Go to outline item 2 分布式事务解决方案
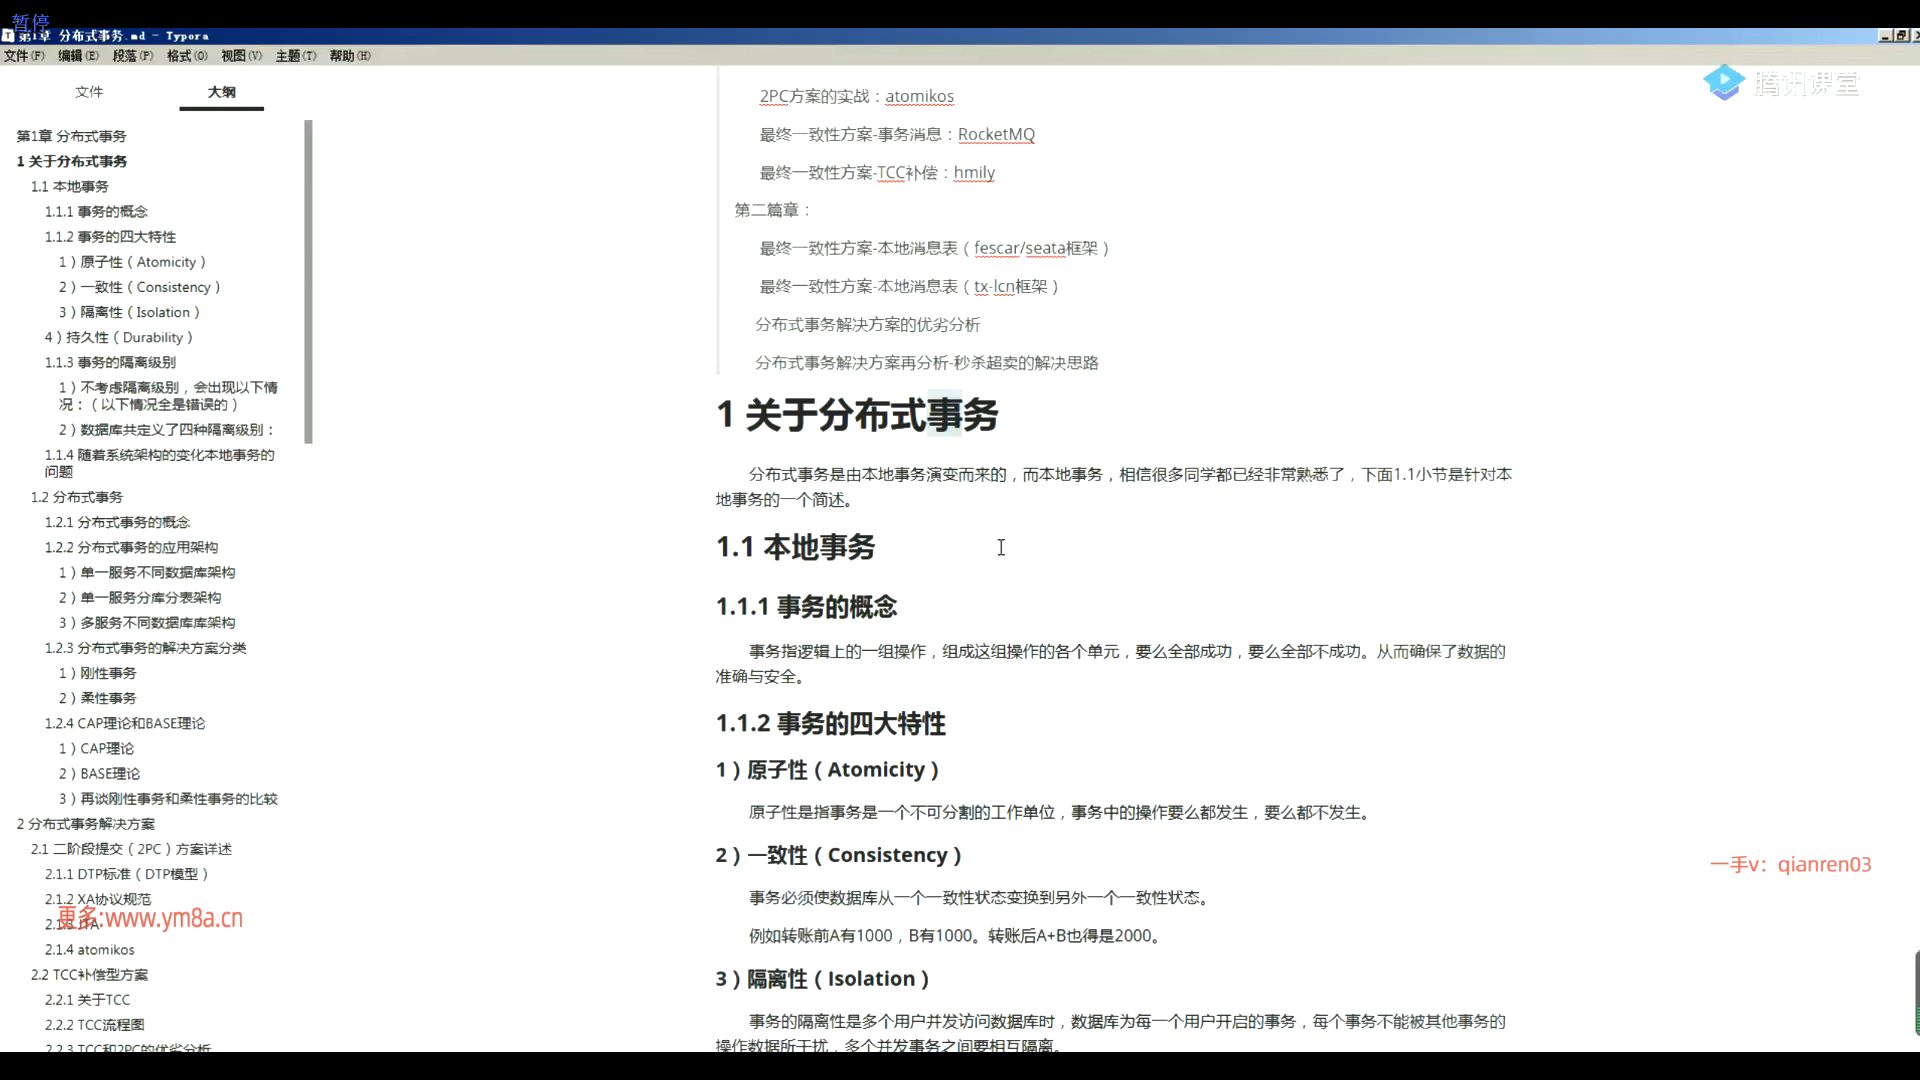This screenshot has height=1080, width=1920. 85,824
